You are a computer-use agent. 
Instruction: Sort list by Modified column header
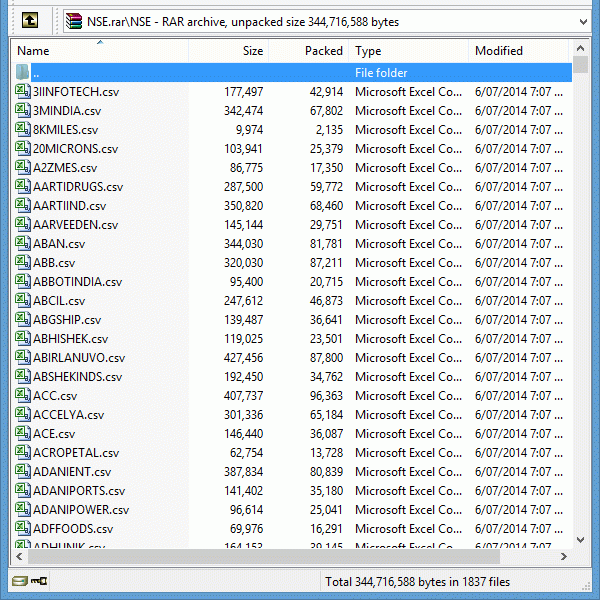click(518, 51)
